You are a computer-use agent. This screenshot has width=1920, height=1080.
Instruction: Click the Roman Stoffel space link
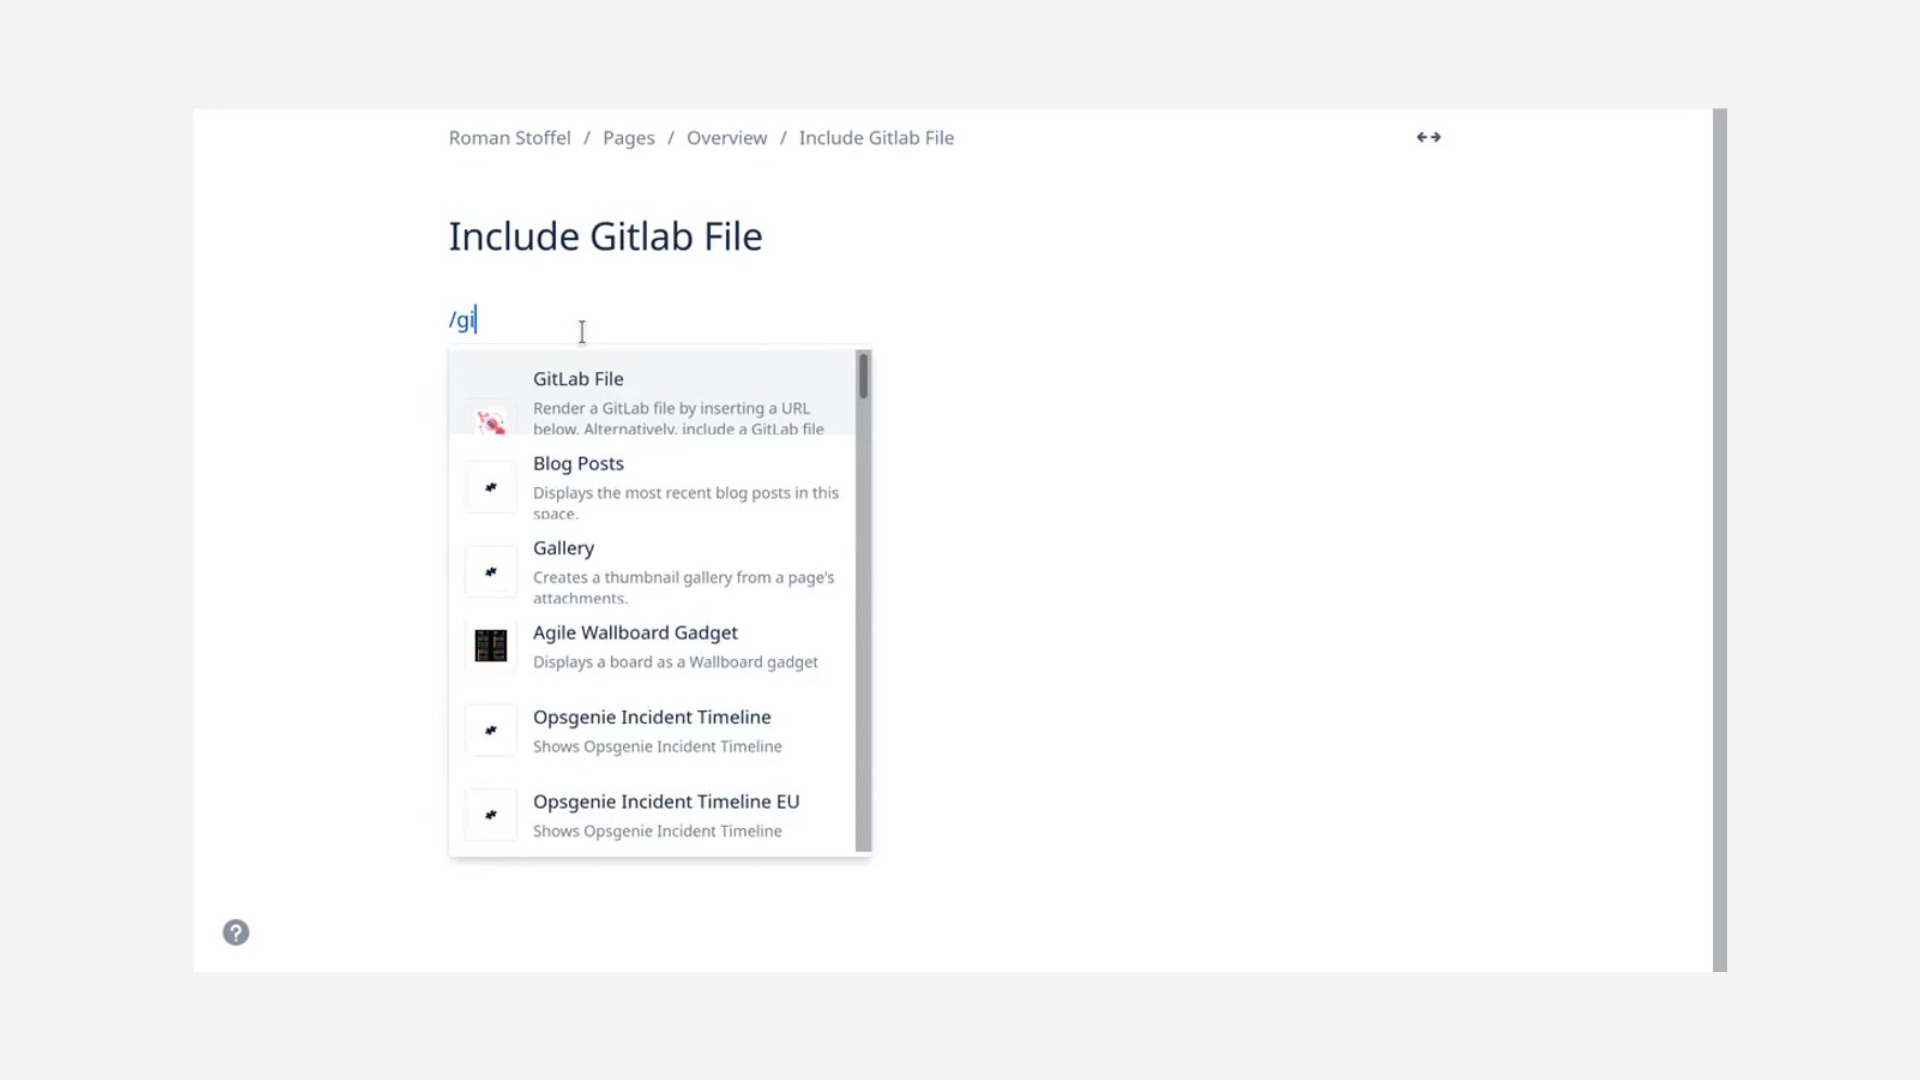509,137
